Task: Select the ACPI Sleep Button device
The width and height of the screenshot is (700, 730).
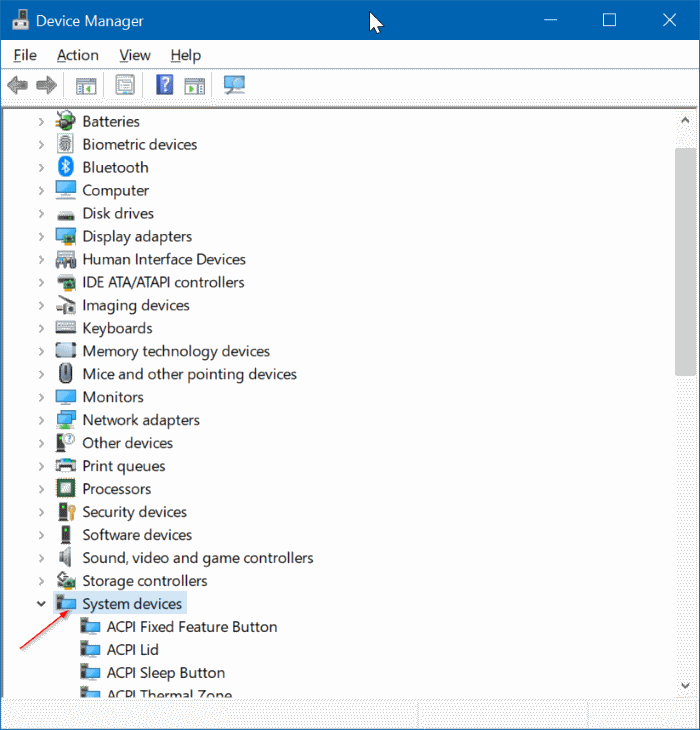Action: click(x=165, y=673)
